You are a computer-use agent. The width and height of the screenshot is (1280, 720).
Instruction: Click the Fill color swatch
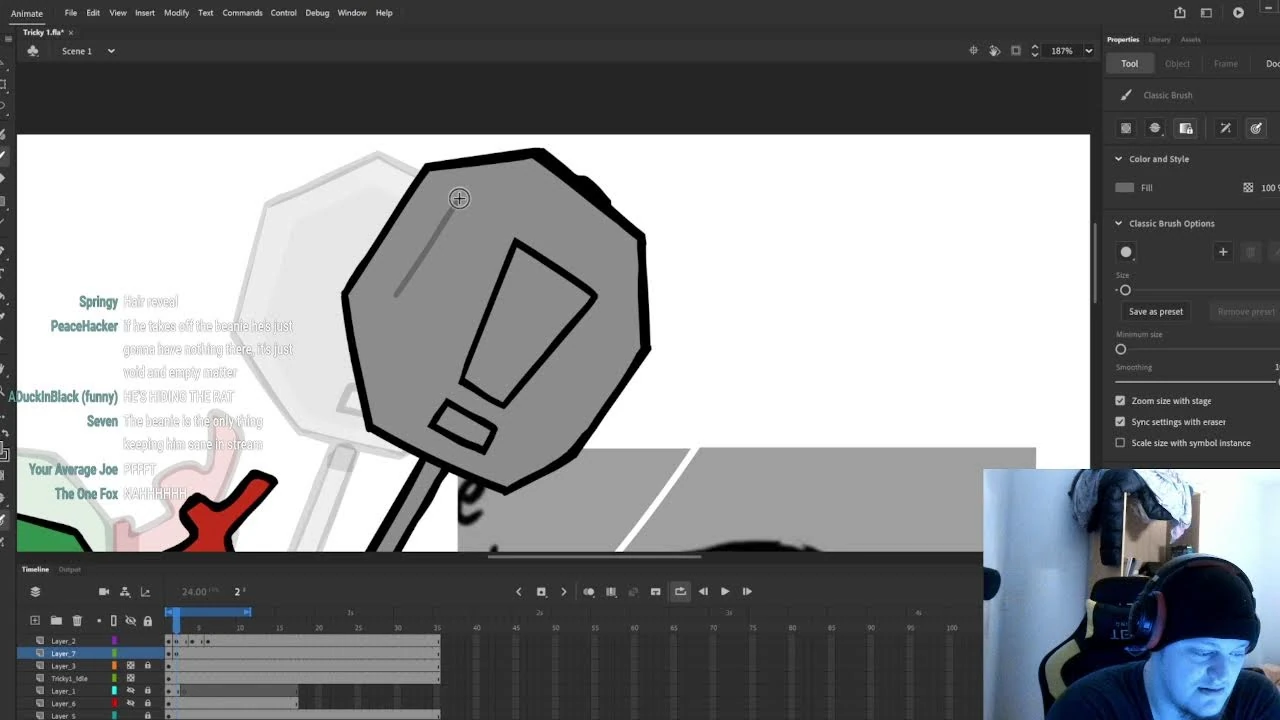click(x=1124, y=187)
